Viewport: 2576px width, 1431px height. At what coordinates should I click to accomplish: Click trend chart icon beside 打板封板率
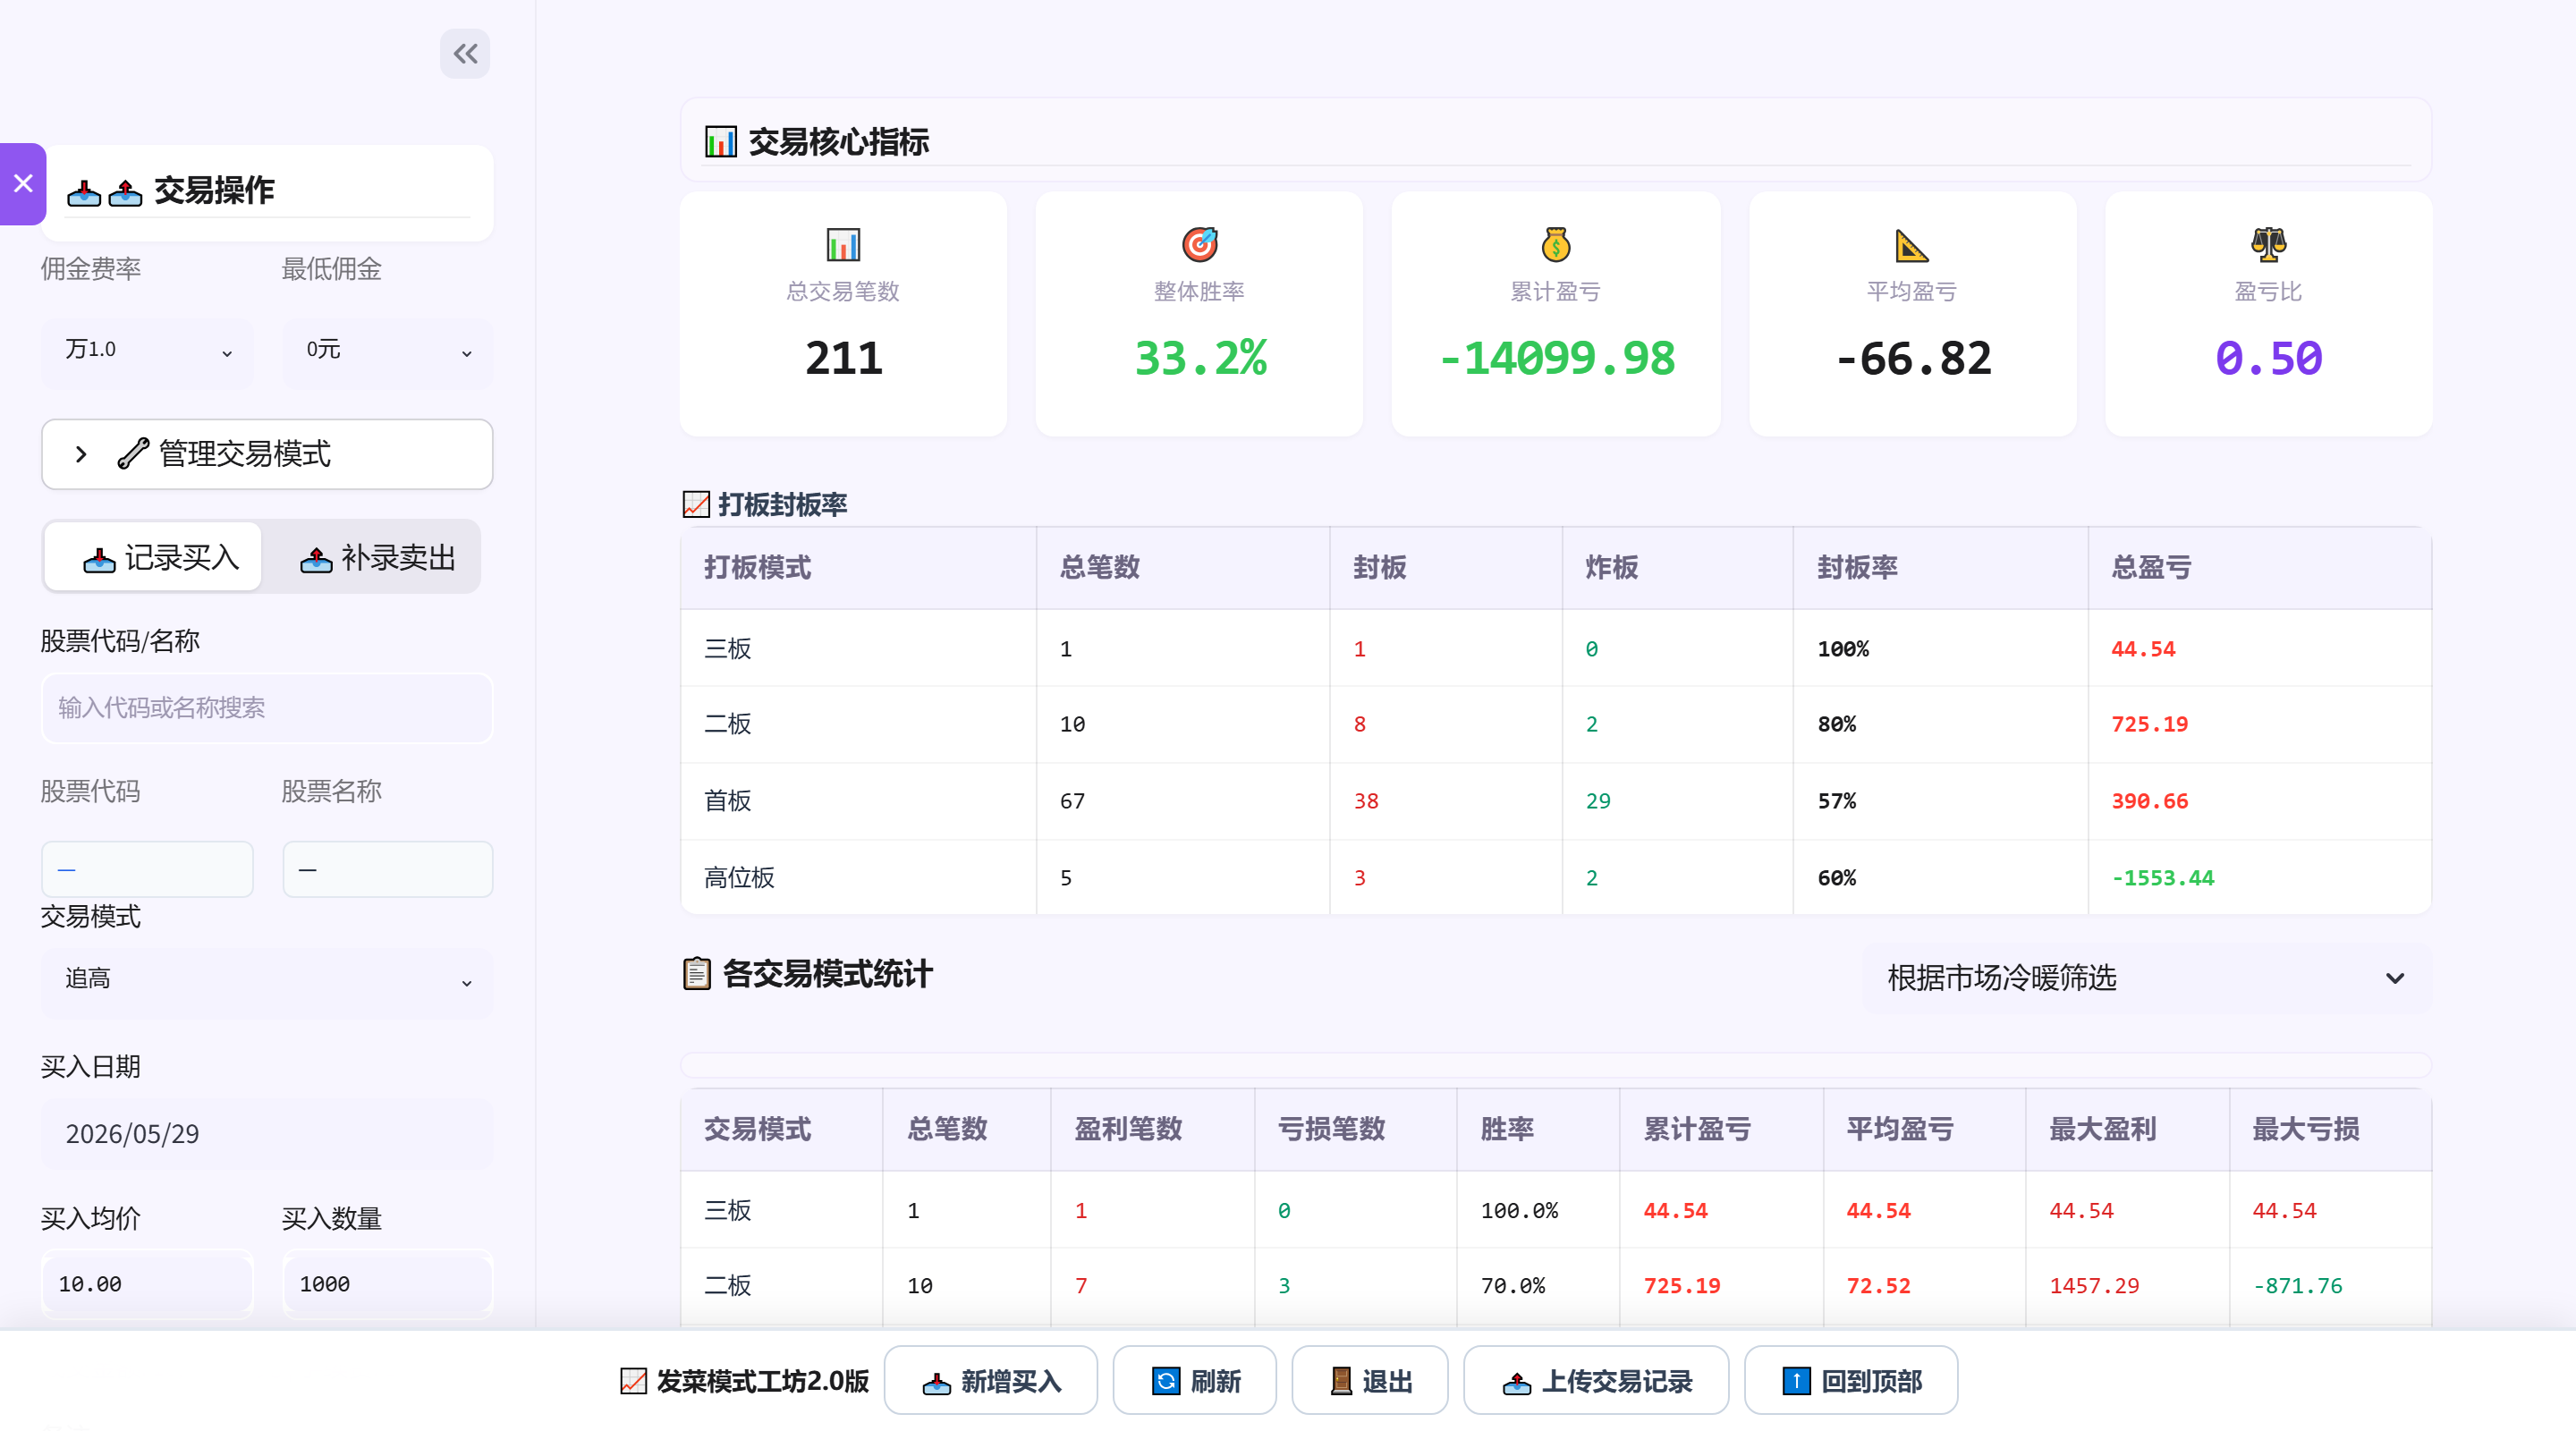click(x=696, y=505)
